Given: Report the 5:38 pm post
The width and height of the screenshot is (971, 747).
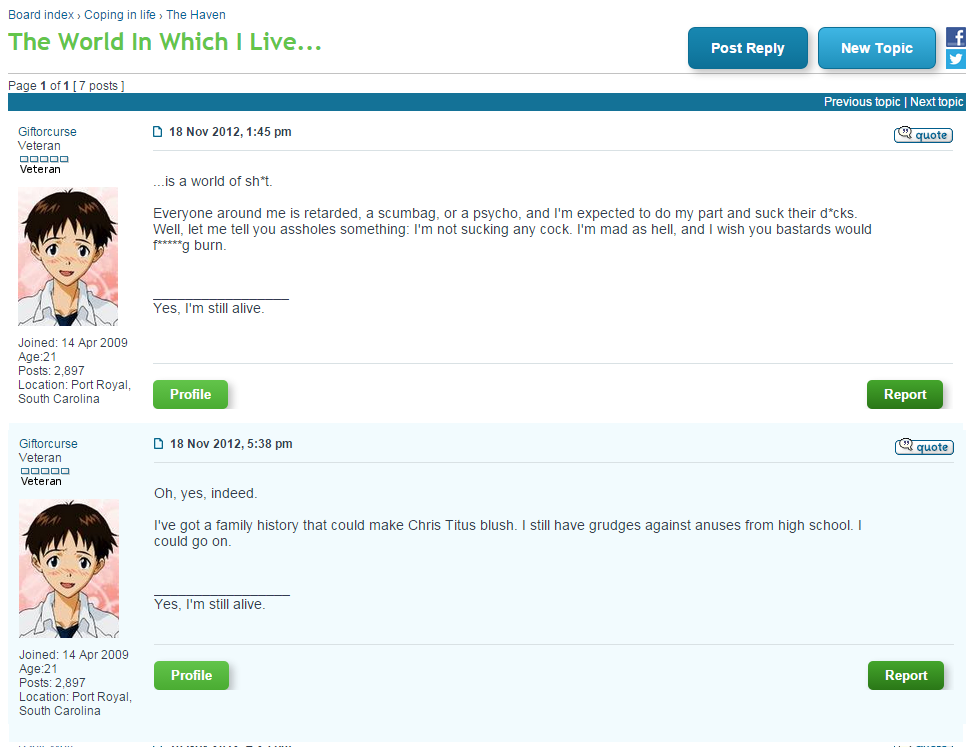Looking at the screenshot, I should coord(906,675).
